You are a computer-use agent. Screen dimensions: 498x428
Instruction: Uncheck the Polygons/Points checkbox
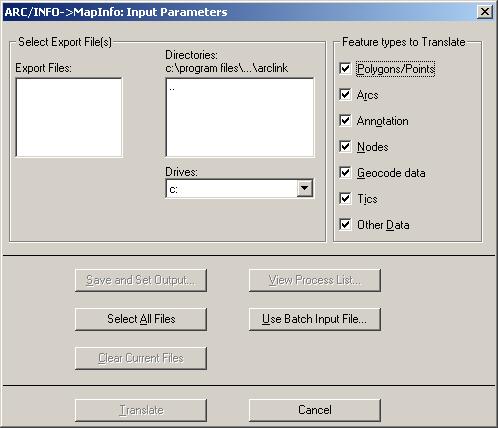[345, 69]
